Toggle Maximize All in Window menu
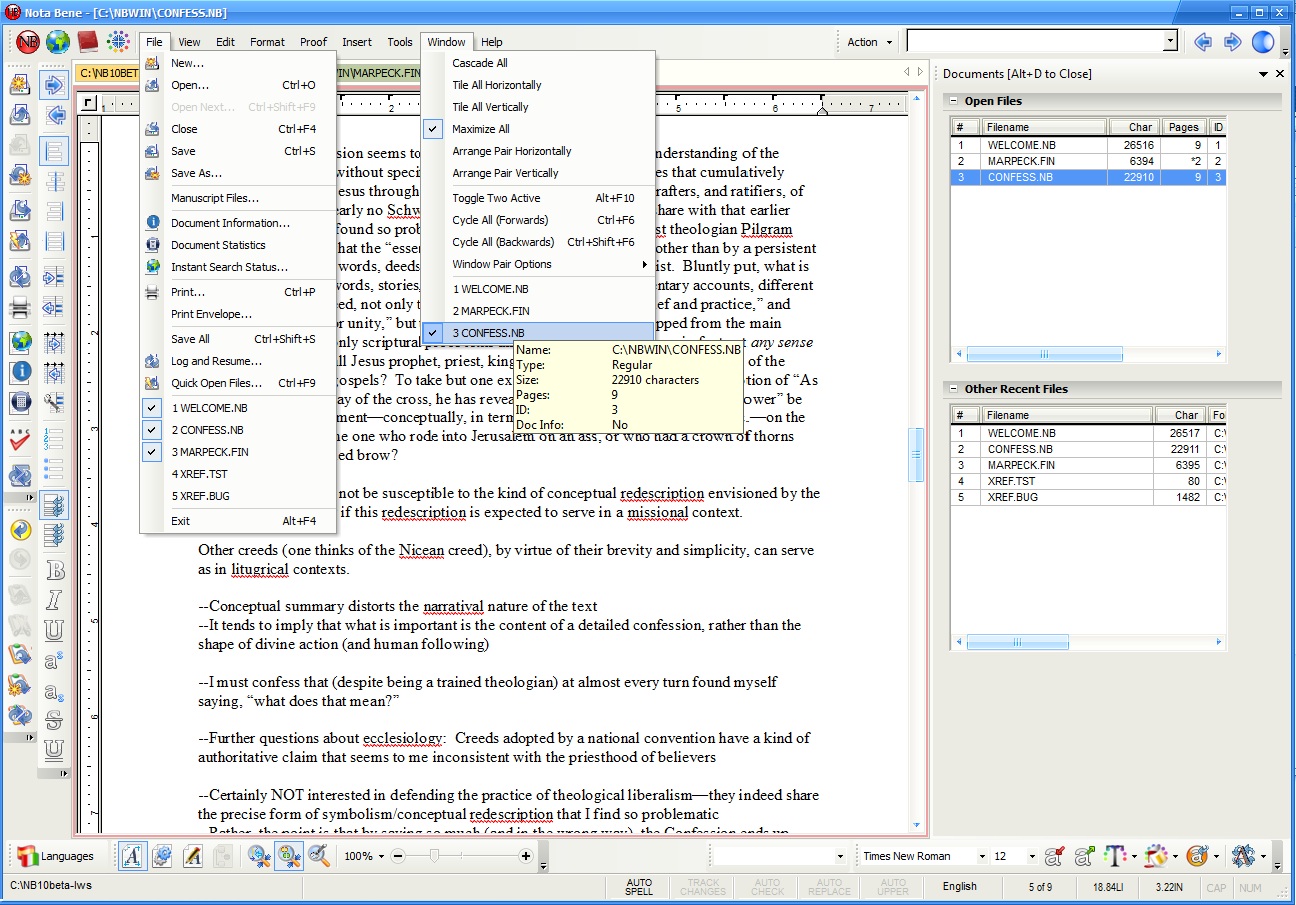Viewport: 1296px width, 905px height. click(x=538, y=129)
